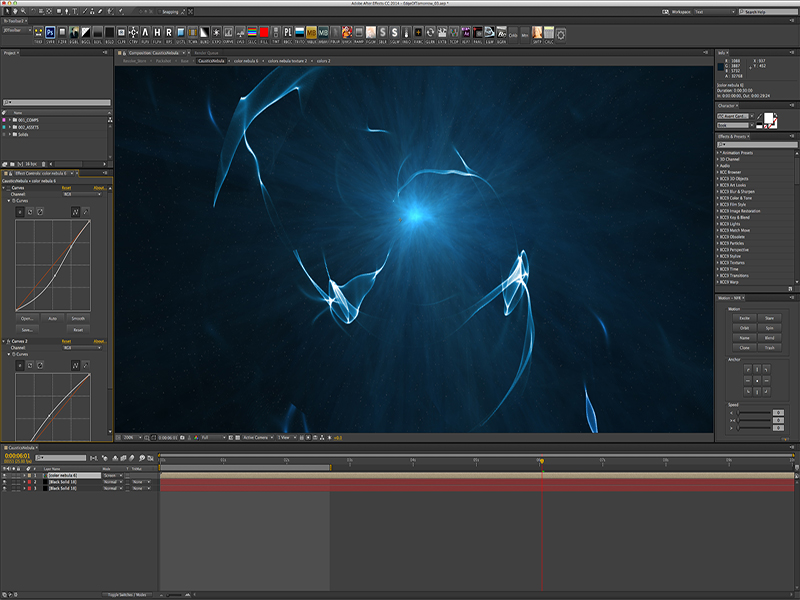
Task: Open the Active Camera view dropdown
Action: 256,437
